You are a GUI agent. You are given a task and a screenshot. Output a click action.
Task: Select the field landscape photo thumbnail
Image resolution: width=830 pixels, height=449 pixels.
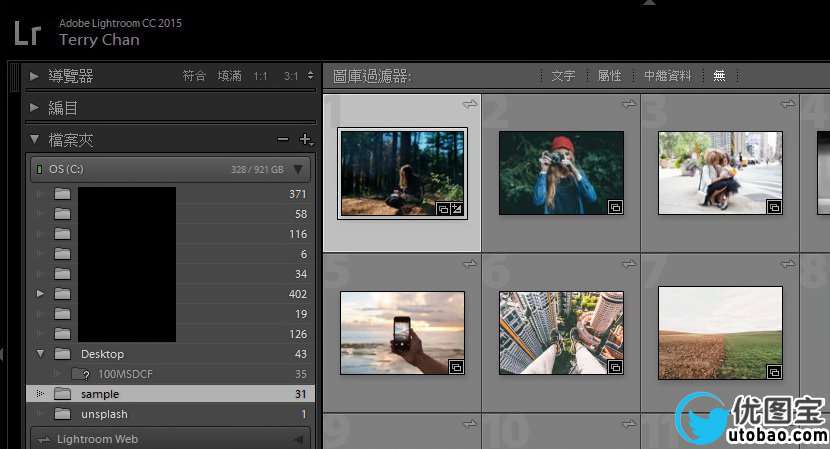[x=720, y=333]
